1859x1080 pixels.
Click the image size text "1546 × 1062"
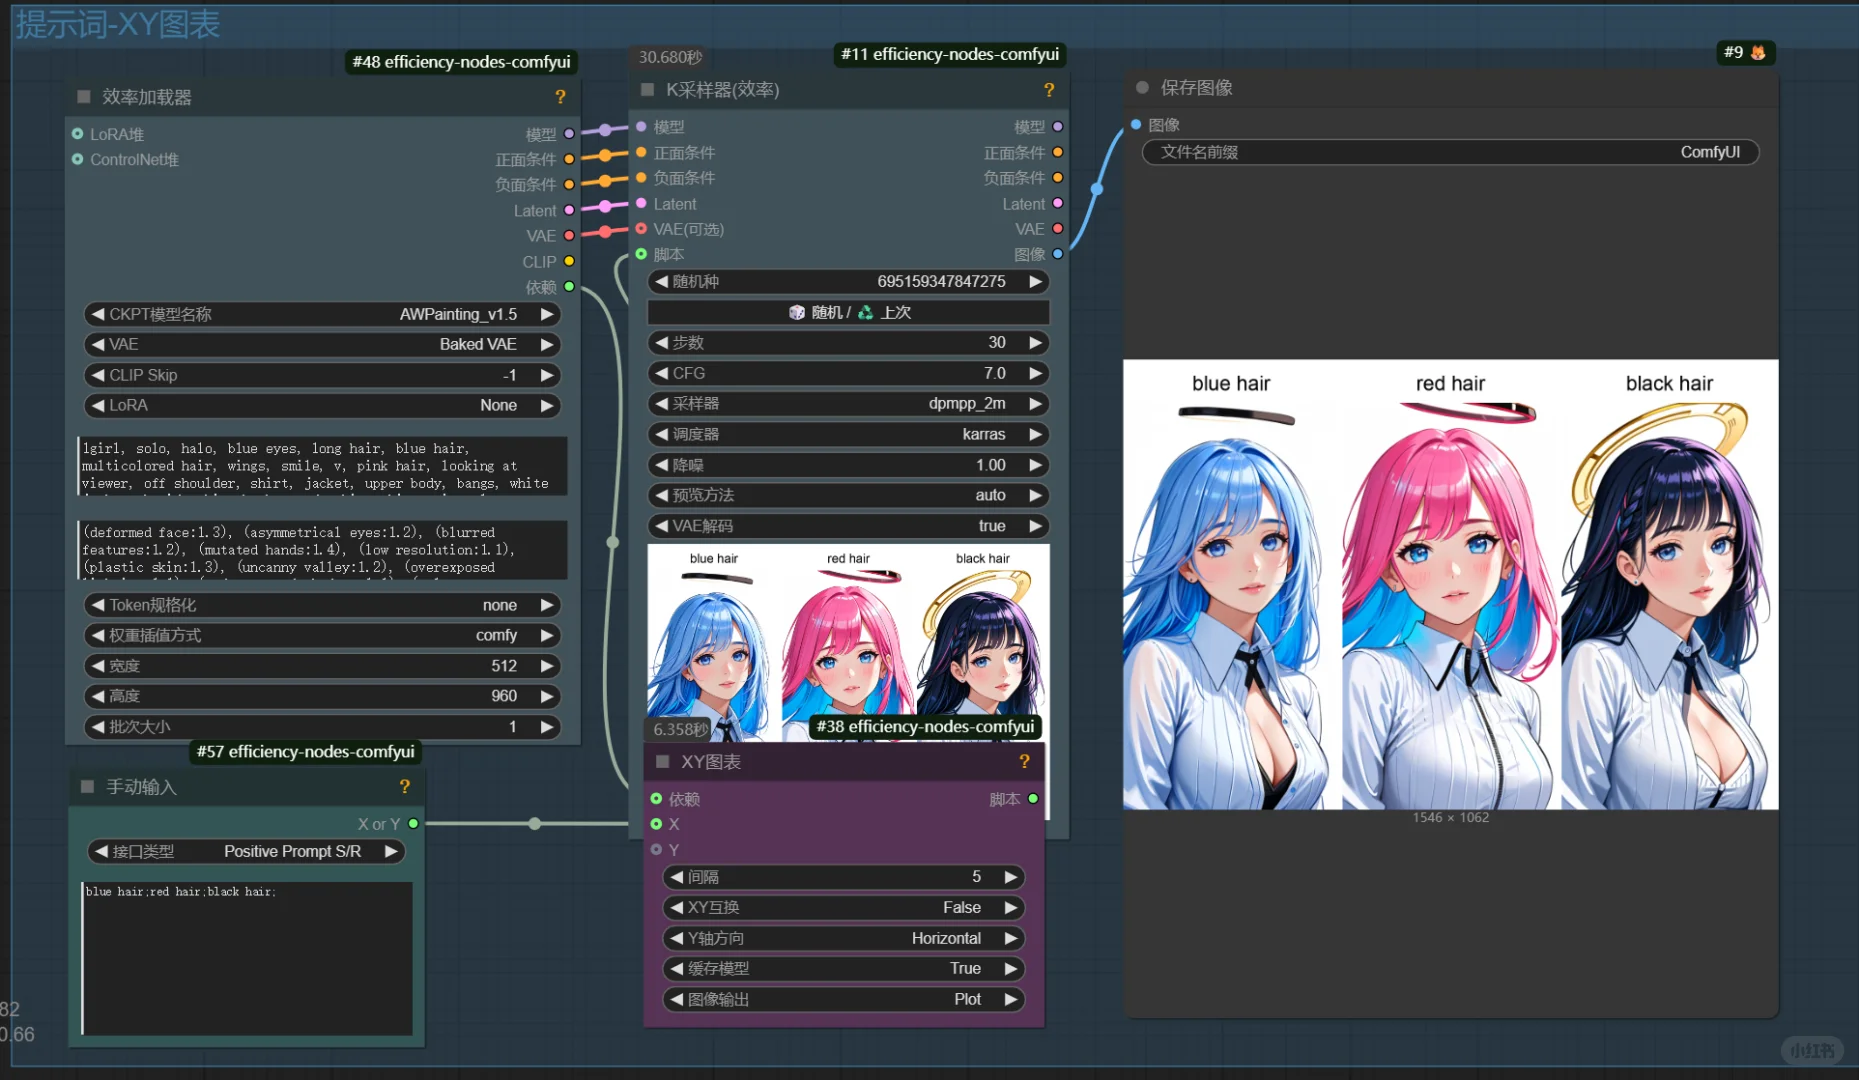click(1450, 818)
